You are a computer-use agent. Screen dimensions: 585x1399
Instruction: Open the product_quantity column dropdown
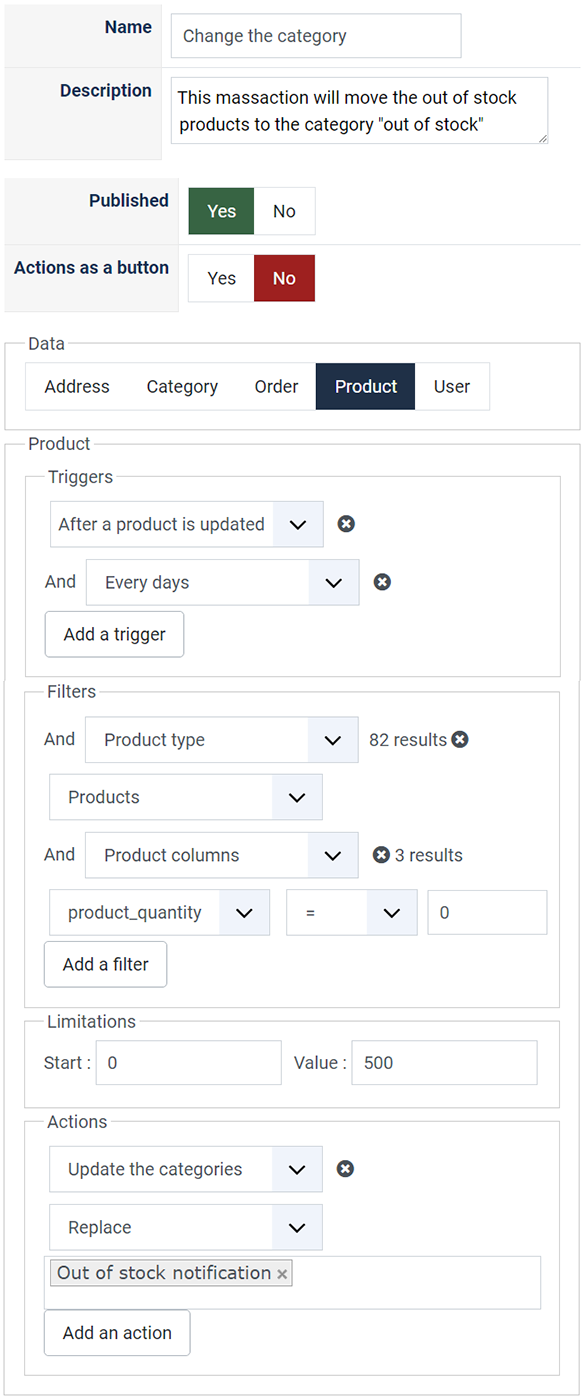point(160,913)
